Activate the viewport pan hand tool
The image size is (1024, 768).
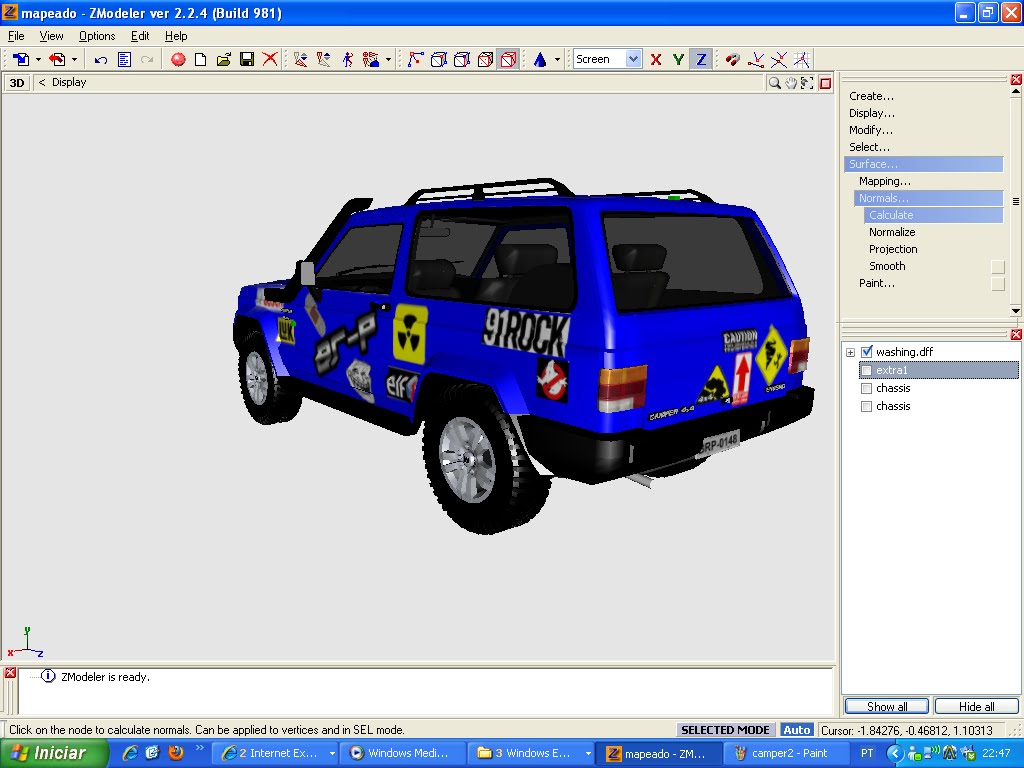(791, 83)
